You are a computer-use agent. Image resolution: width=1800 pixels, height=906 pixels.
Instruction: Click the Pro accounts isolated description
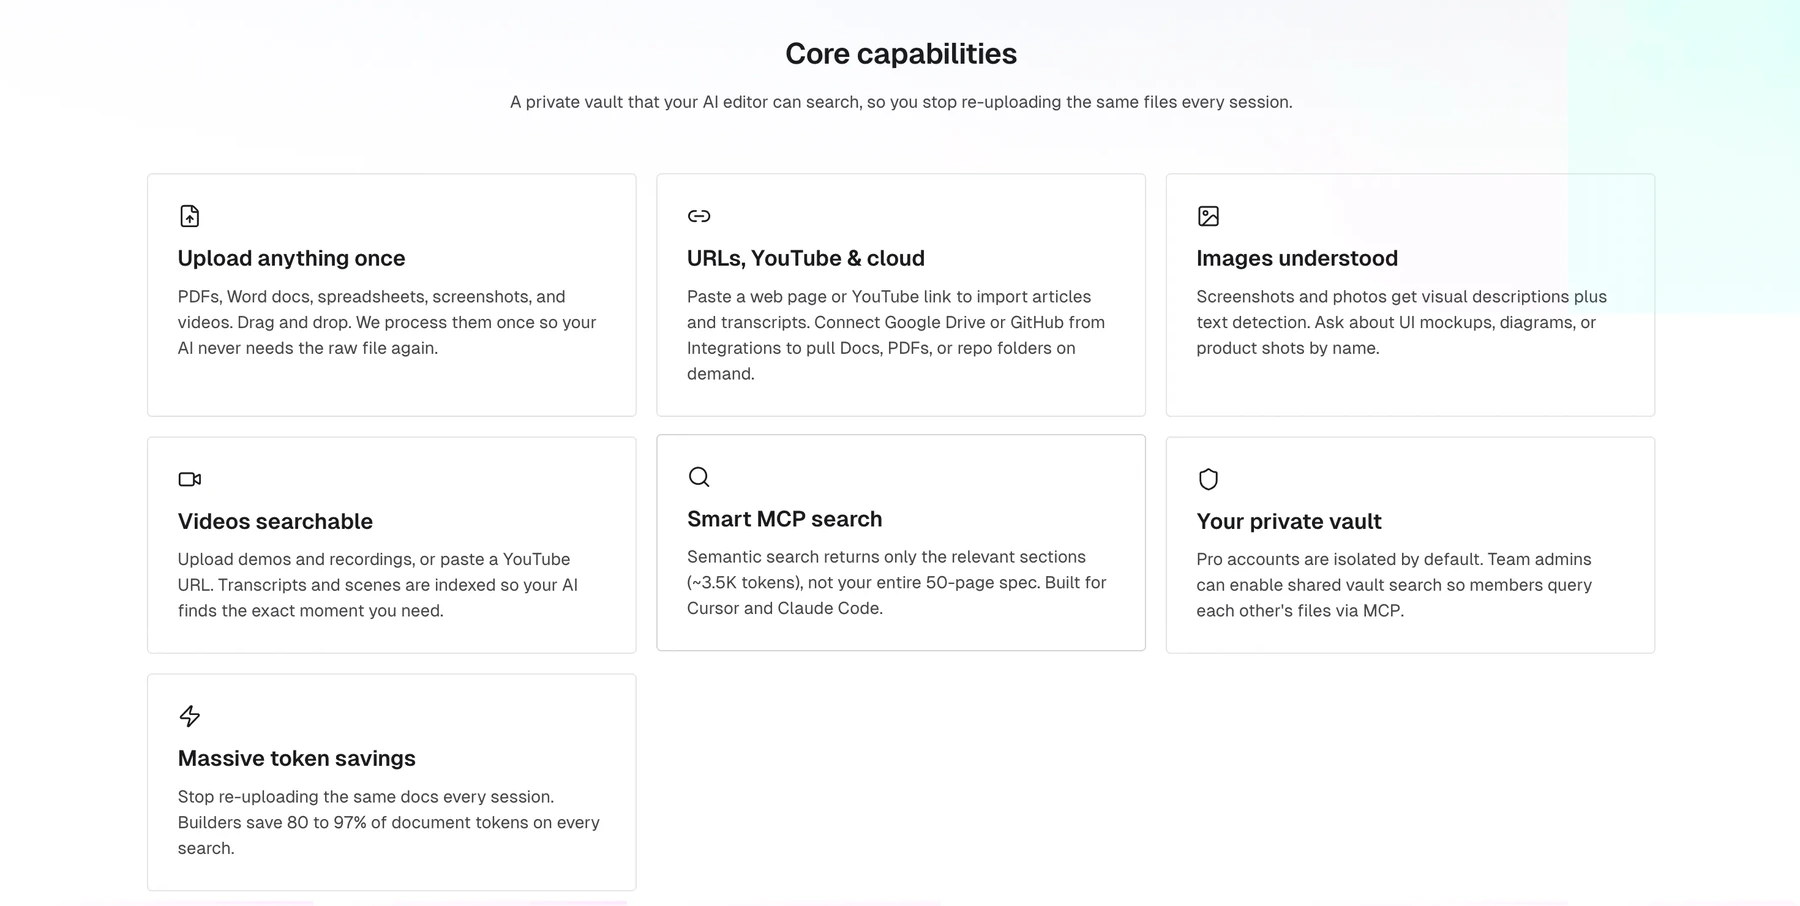tap(1394, 585)
